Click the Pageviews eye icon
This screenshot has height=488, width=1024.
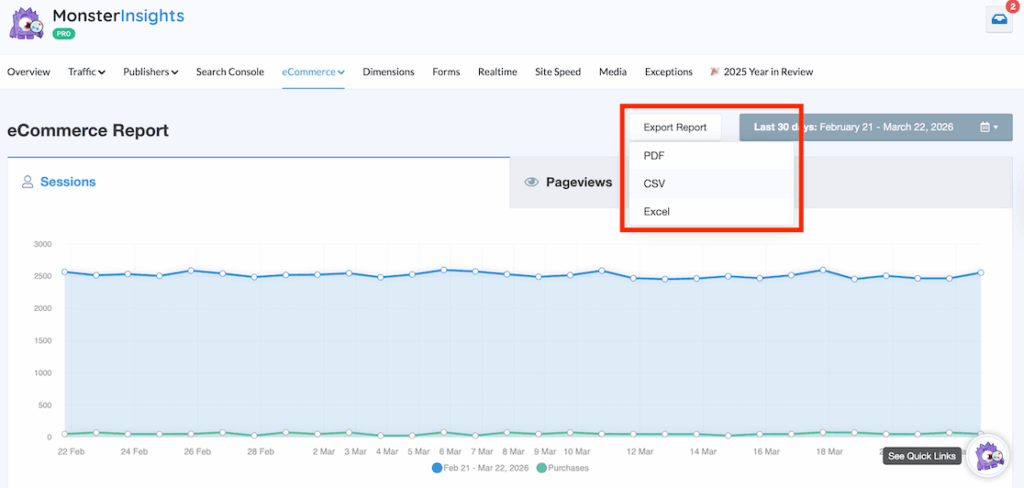click(532, 182)
